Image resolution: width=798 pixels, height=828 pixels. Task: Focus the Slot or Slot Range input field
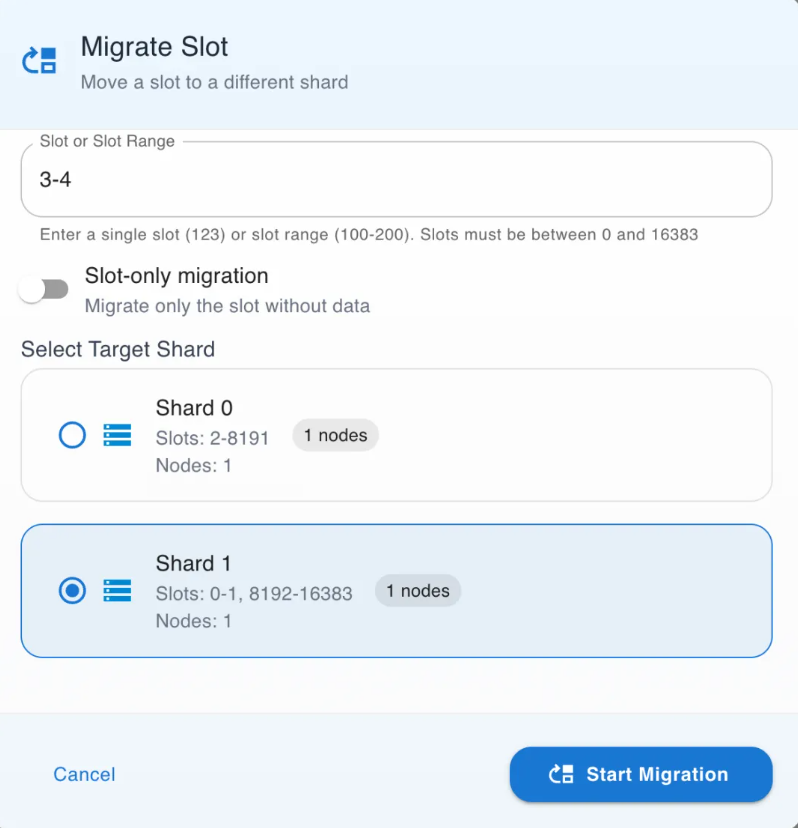(396, 180)
